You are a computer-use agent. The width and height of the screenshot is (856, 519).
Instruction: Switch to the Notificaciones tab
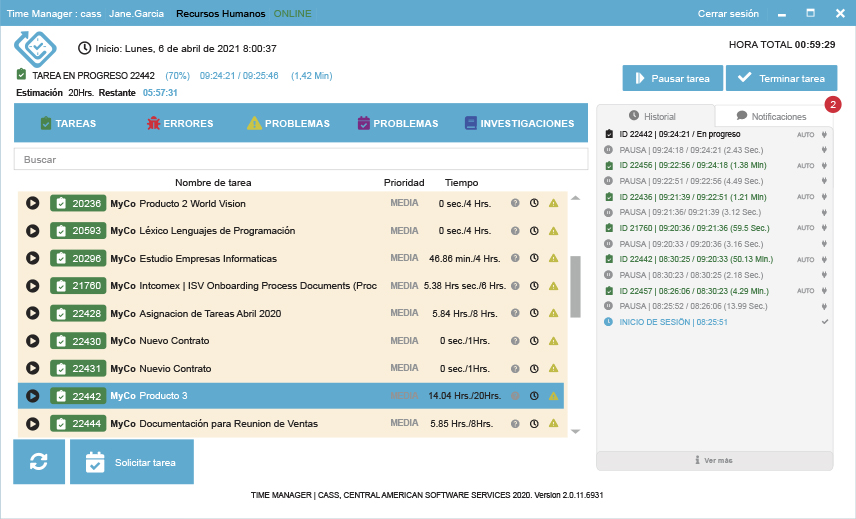coord(772,116)
